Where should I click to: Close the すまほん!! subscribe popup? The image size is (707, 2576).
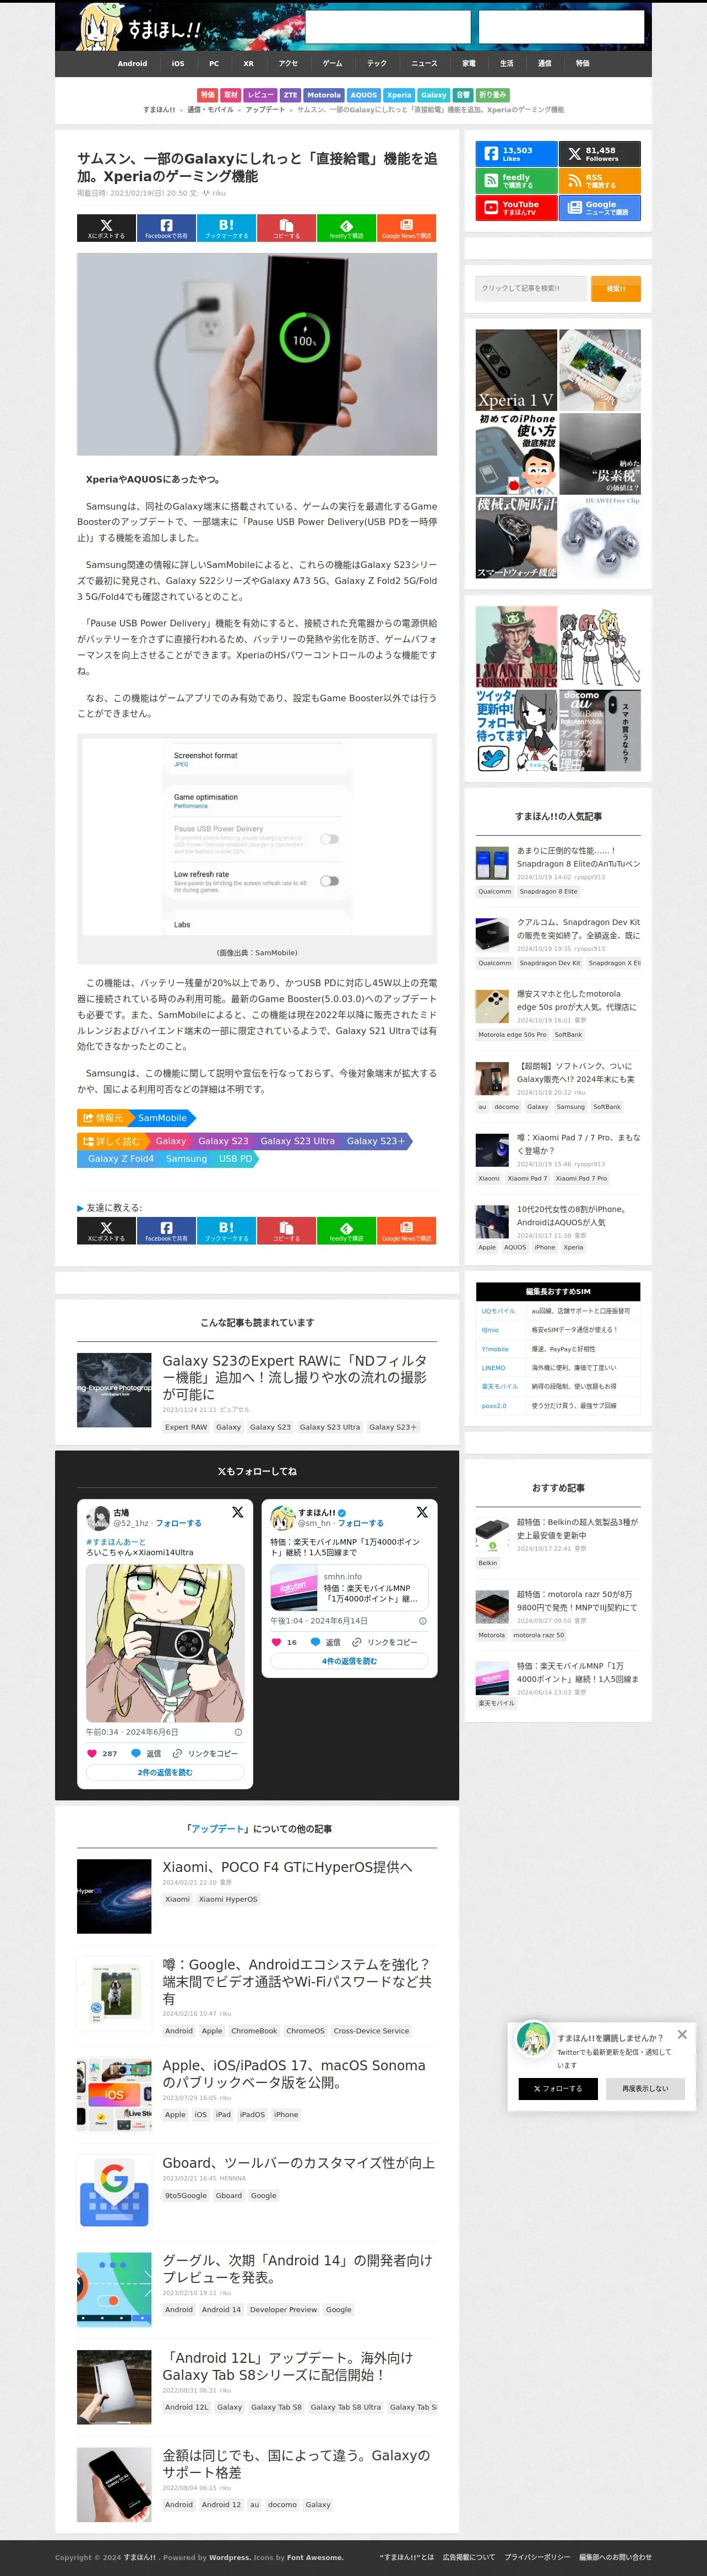click(682, 2035)
